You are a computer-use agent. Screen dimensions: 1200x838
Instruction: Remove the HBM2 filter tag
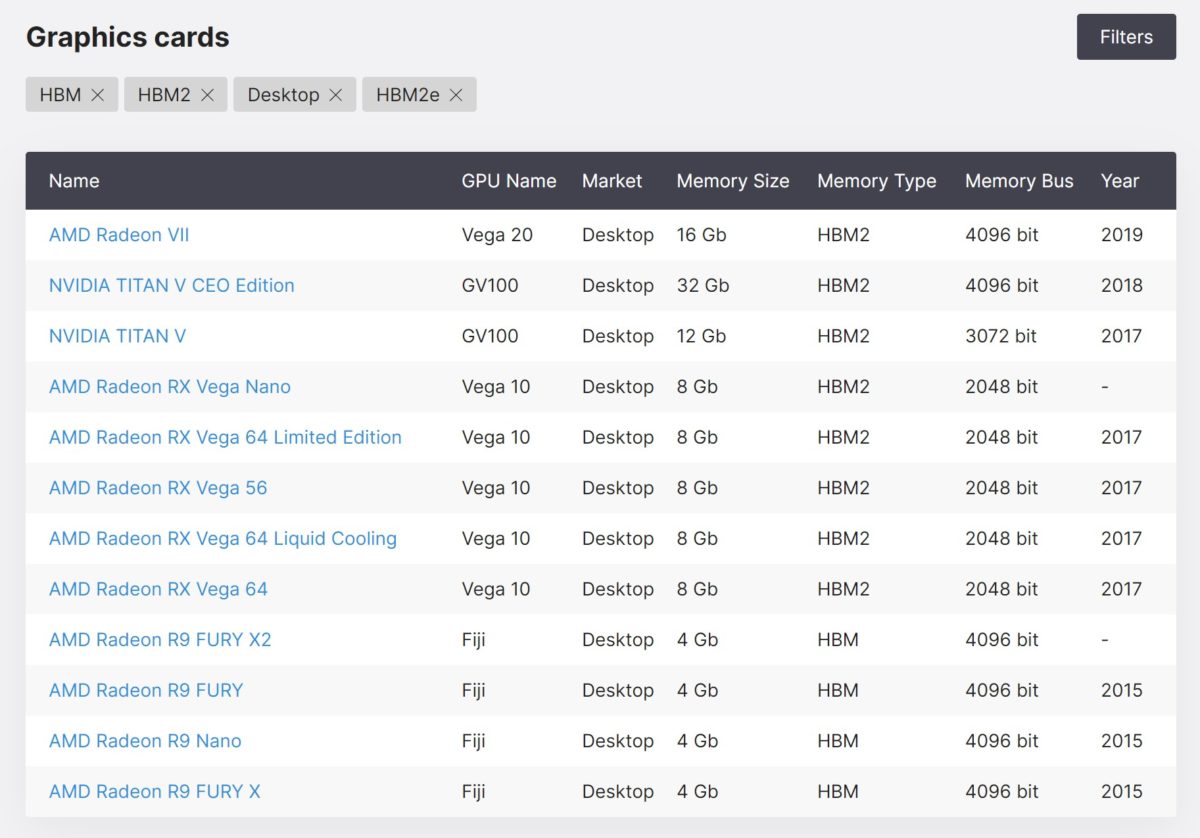(207, 95)
